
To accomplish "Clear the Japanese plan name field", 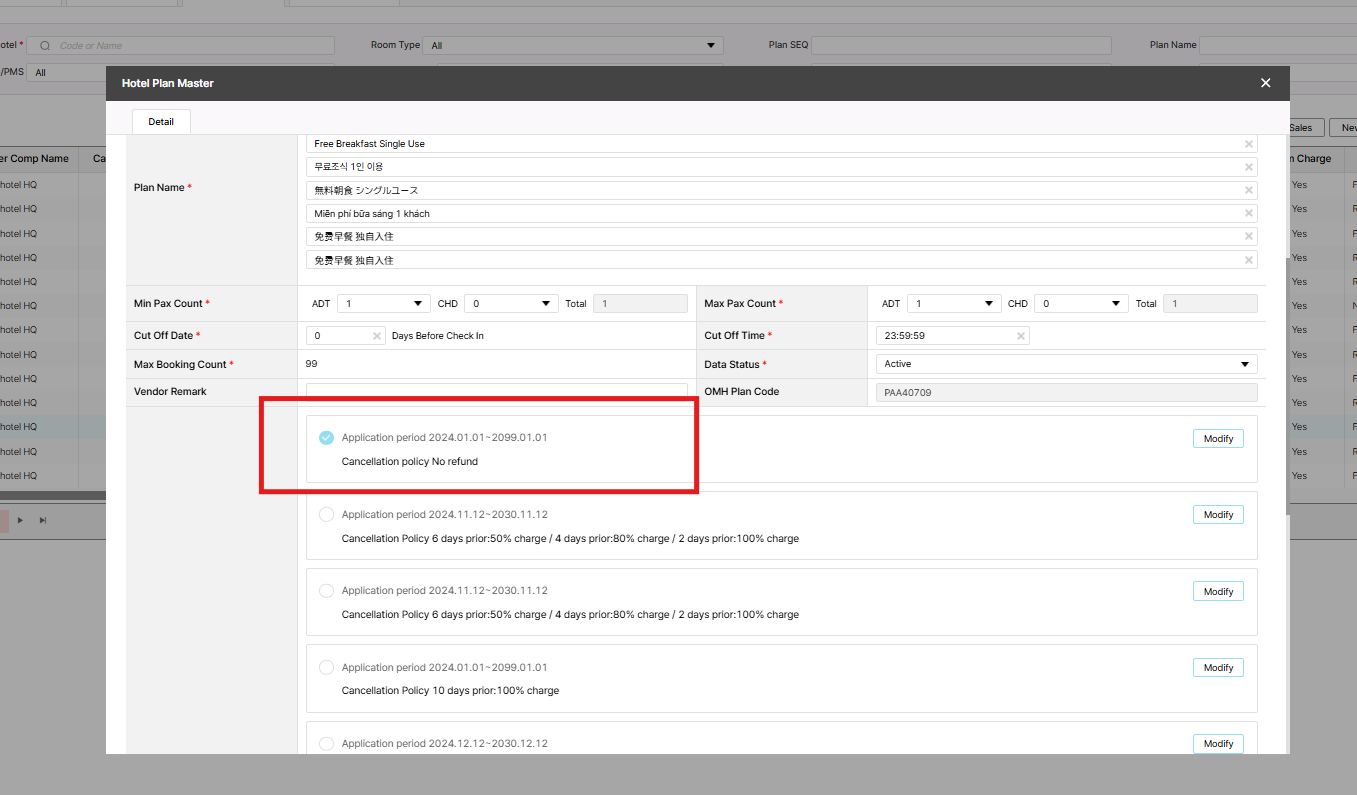I will 1248,191.
